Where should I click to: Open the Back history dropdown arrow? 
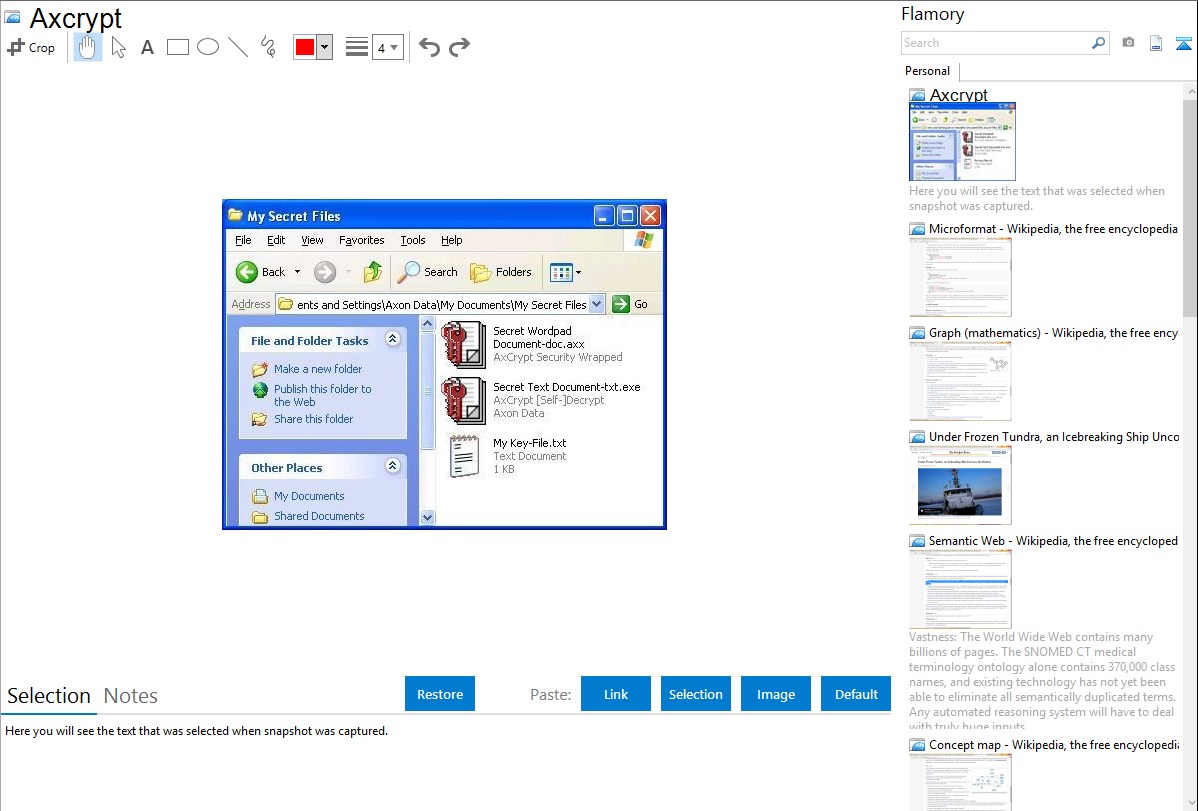point(297,272)
